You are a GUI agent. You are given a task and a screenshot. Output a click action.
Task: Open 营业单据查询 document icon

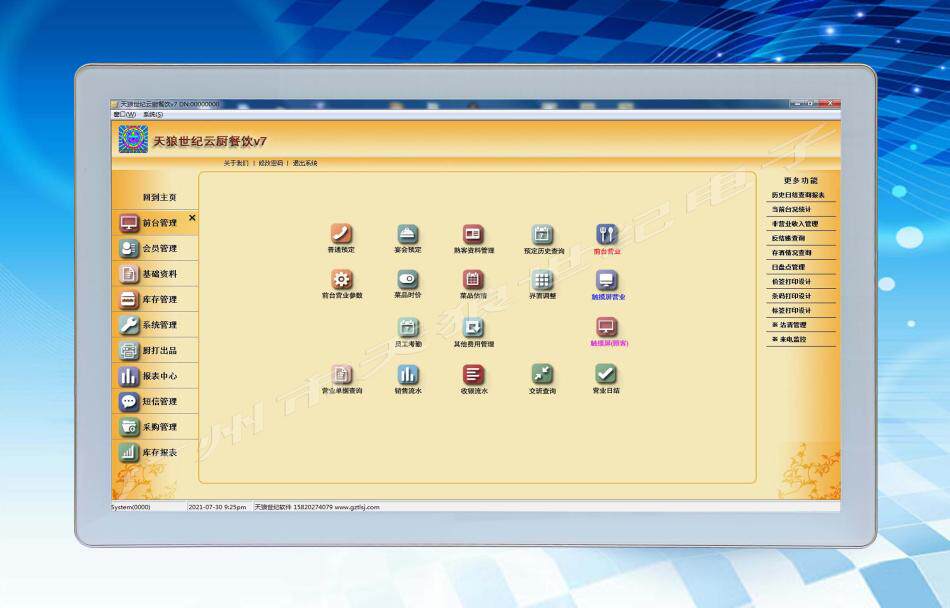pyautogui.click(x=342, y=374)
